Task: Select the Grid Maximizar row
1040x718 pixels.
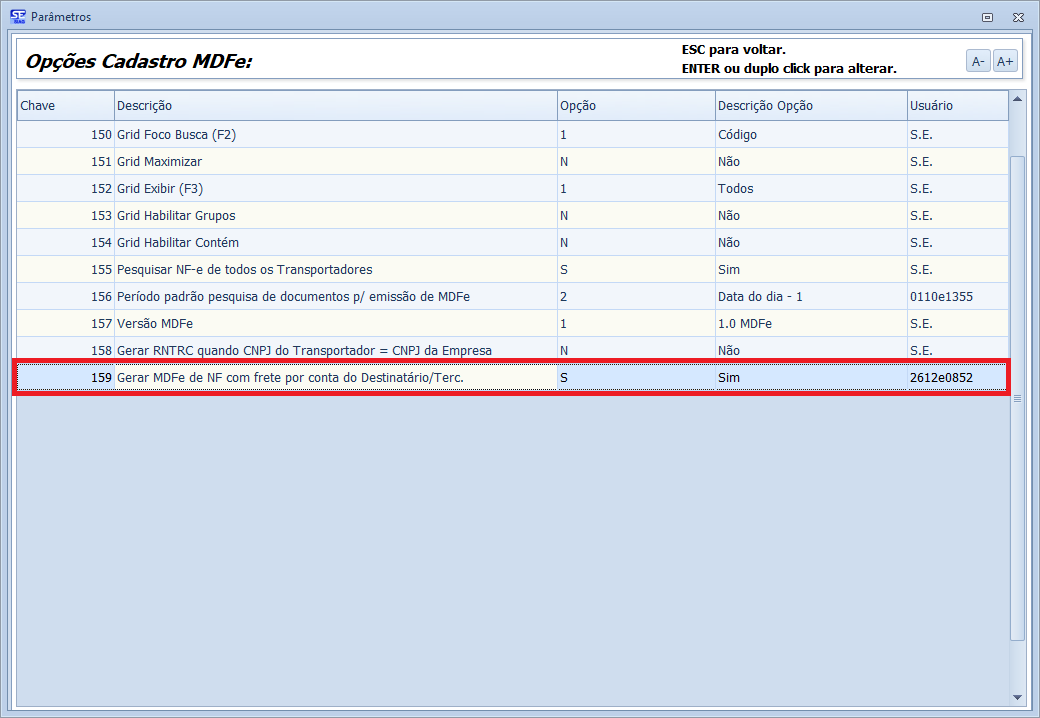Action: 335,161
